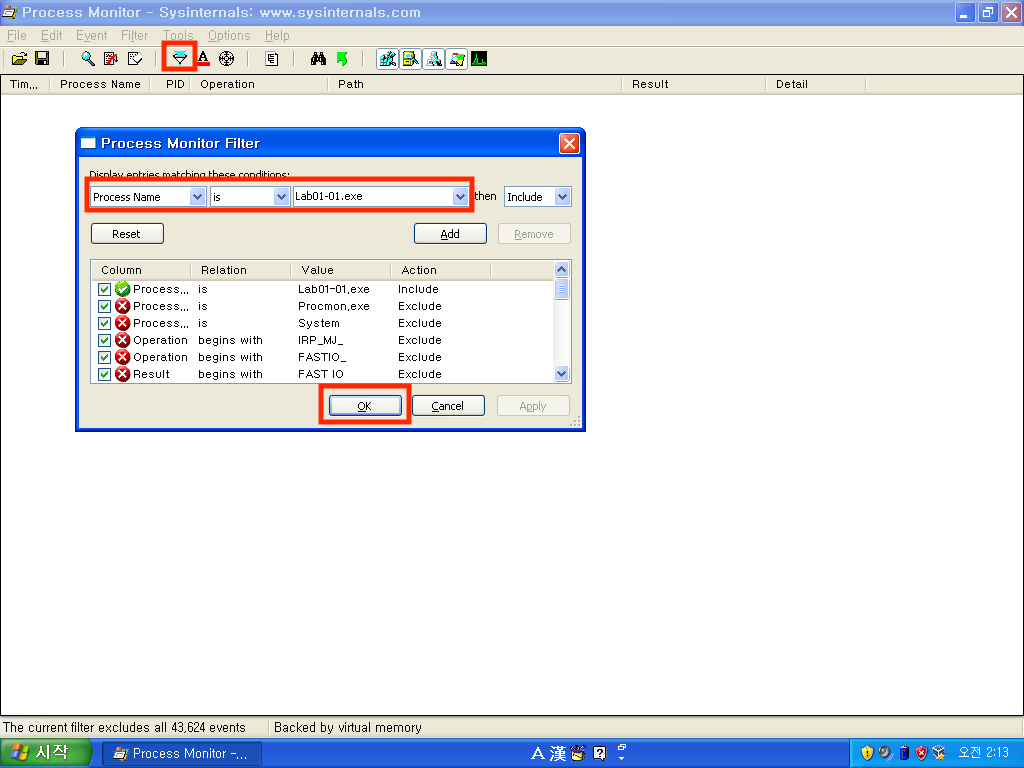Click scroll down arrow in filter list

point(562,374)
